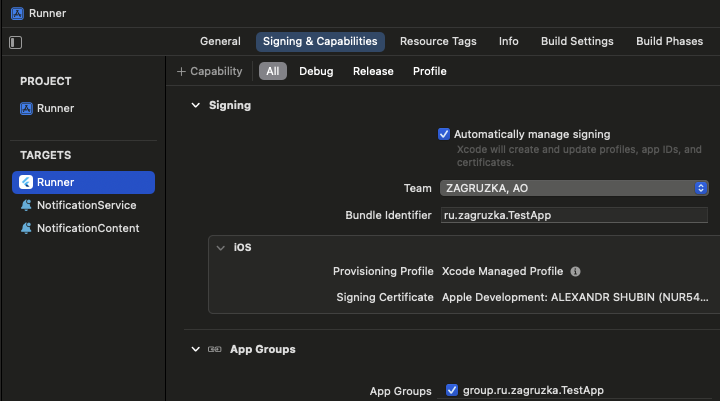The height and width of the screenshot is (401, 720).
Task: Select the Profile configuration filter
Action: click(x=430, y=71)
